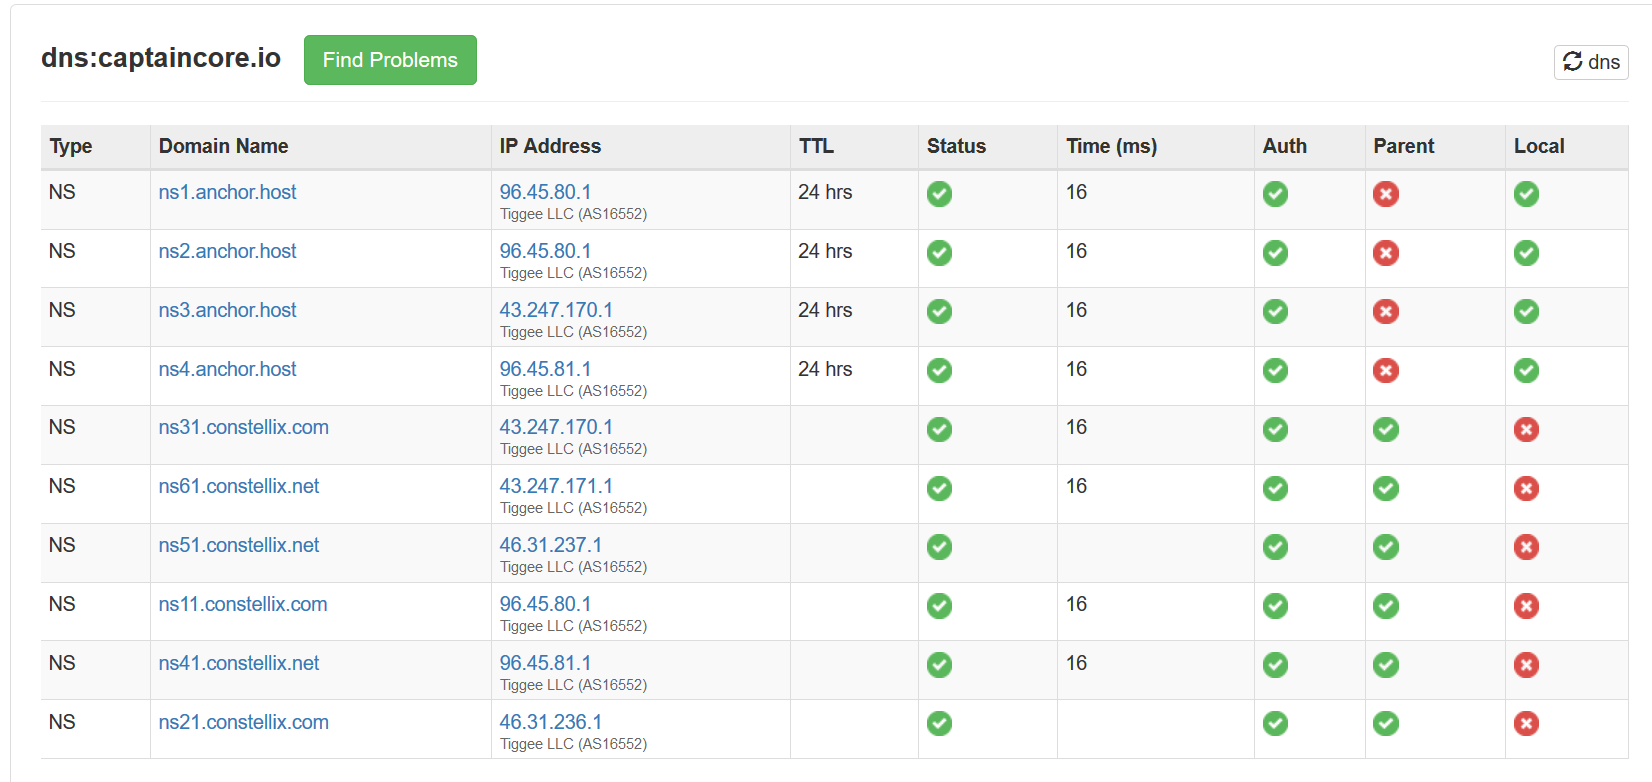Click IP 43.247.170.1 in ns31.constellix.com row
Viewport: 1652px width, 782px height.
(556, 427)
